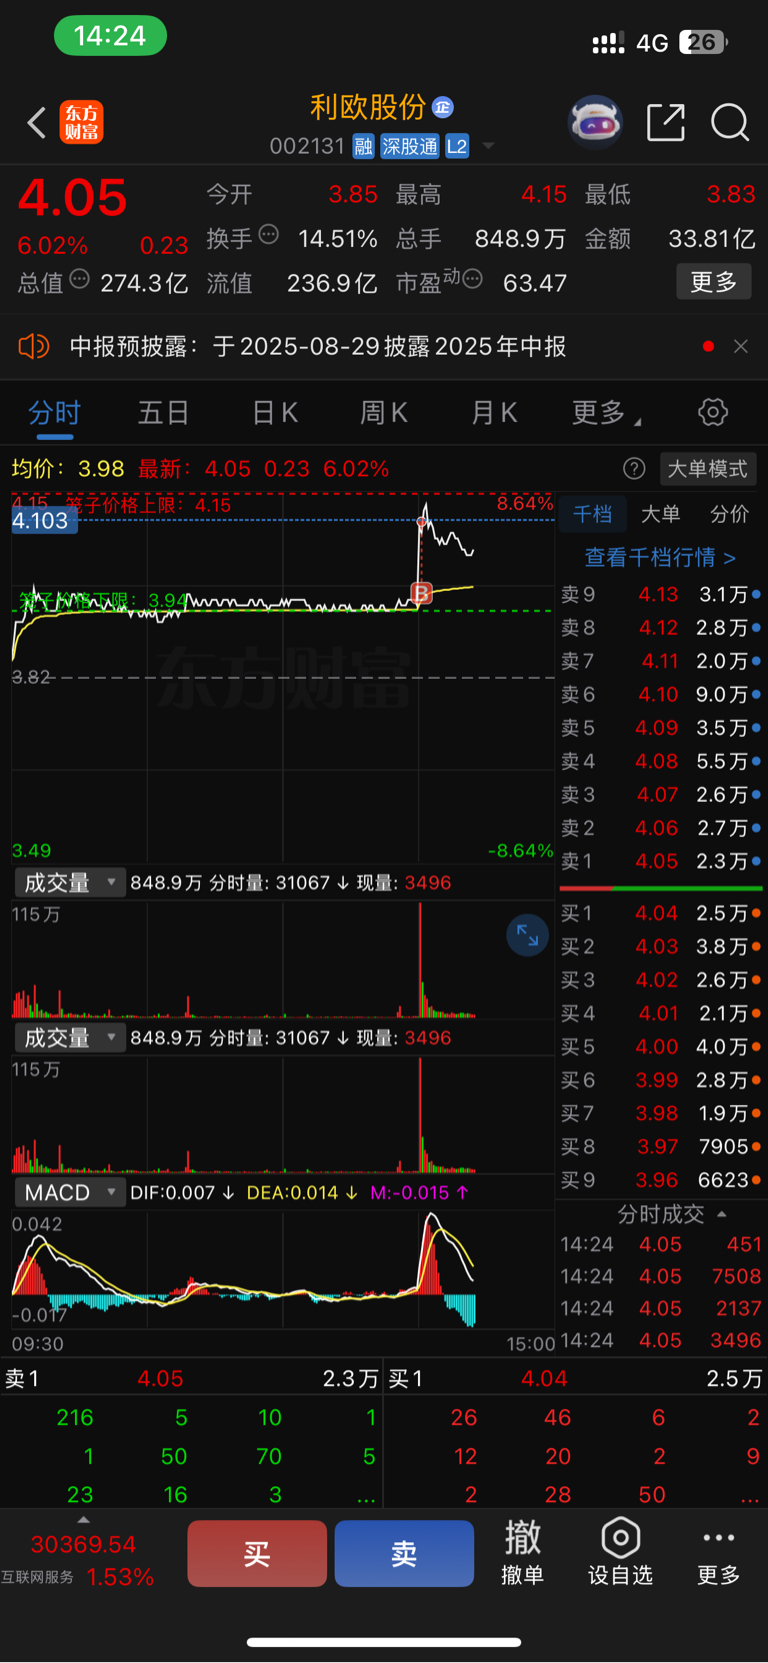
Task: Expand the order queue panel handle
Action: pyautogui.click(x=83, y=1520)
